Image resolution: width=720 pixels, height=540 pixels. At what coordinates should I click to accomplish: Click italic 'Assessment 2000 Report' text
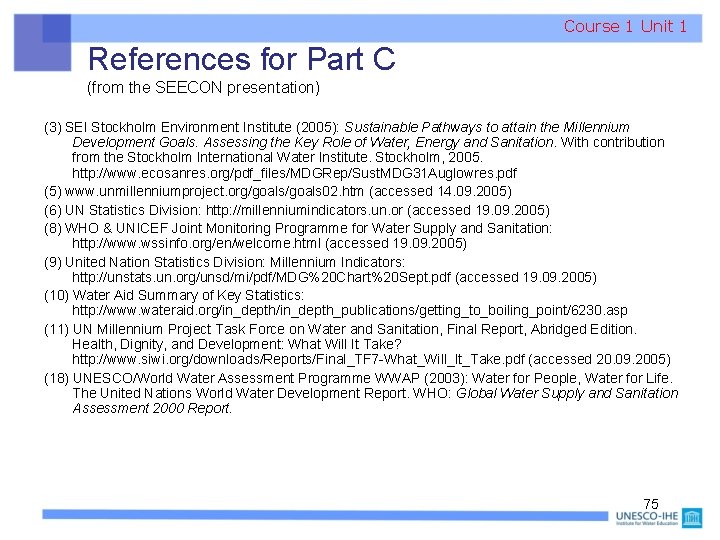tap(152, 408)
